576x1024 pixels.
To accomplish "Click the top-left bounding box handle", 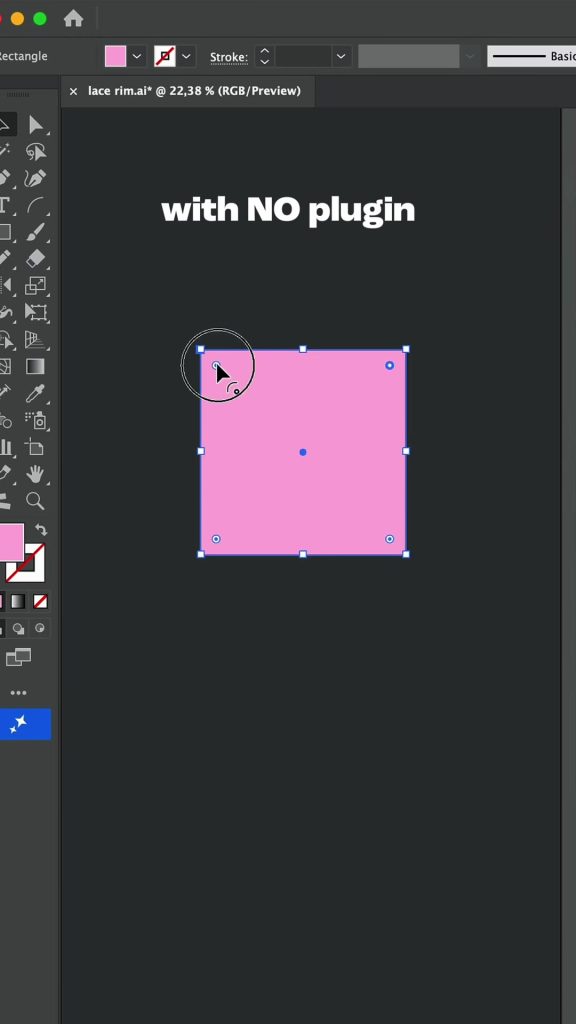I will (x=200, y=349).
